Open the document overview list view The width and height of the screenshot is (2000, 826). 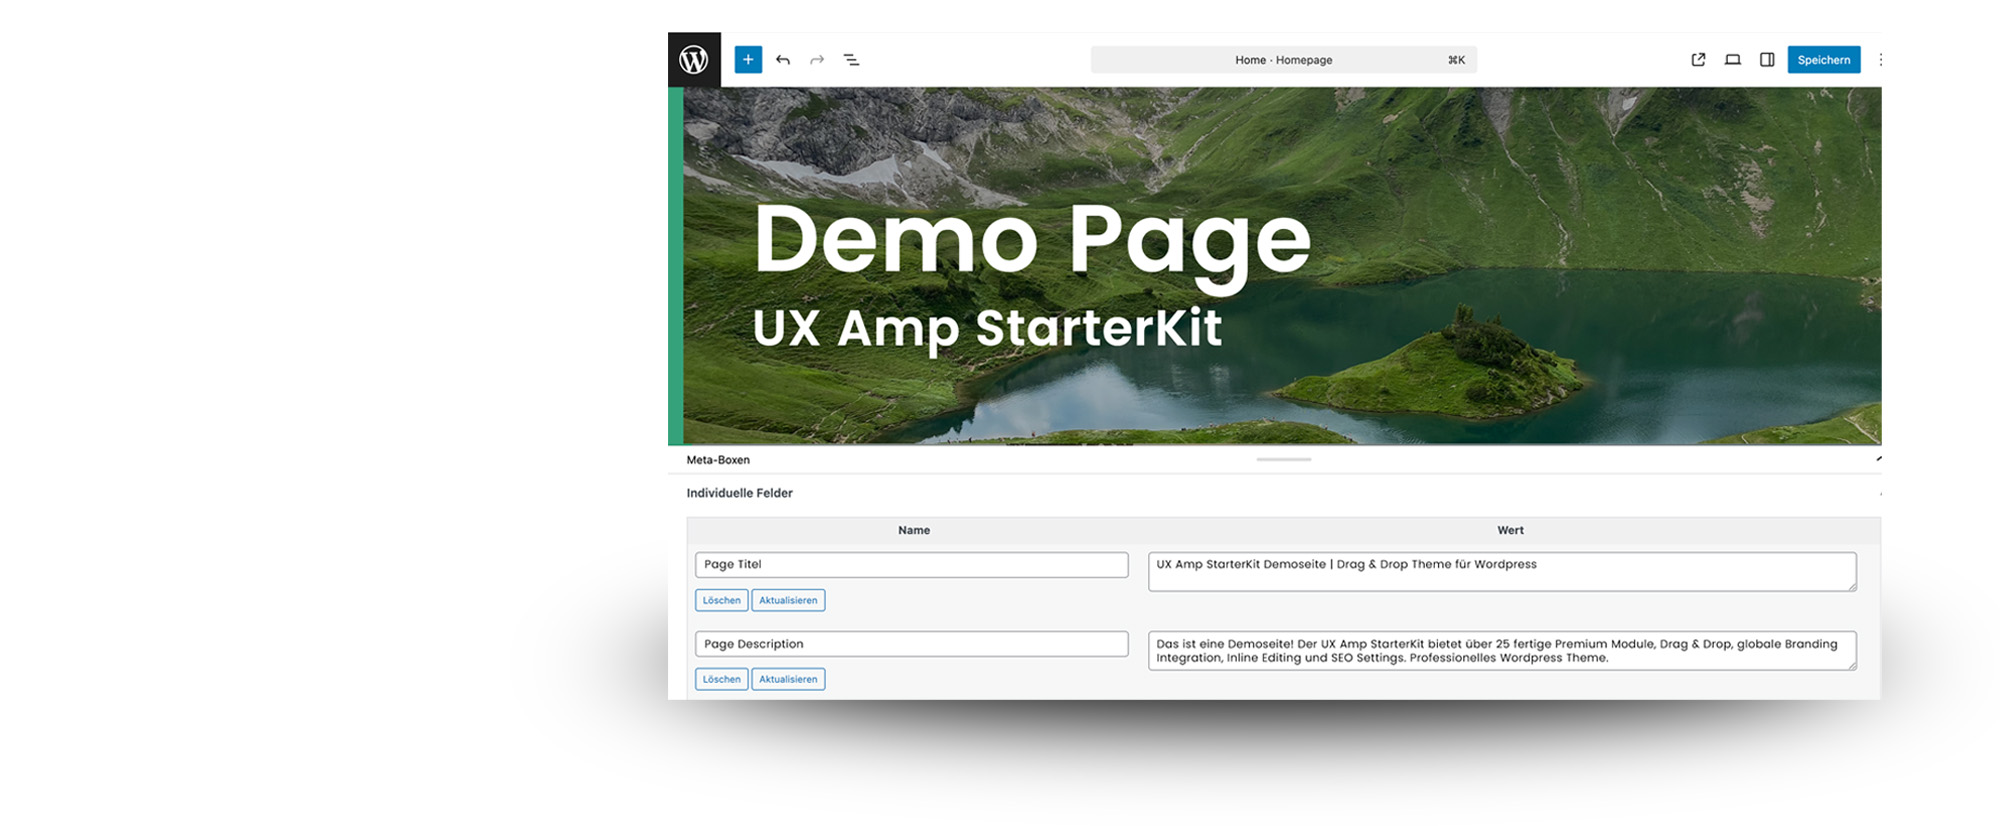(x=851, y=60)
